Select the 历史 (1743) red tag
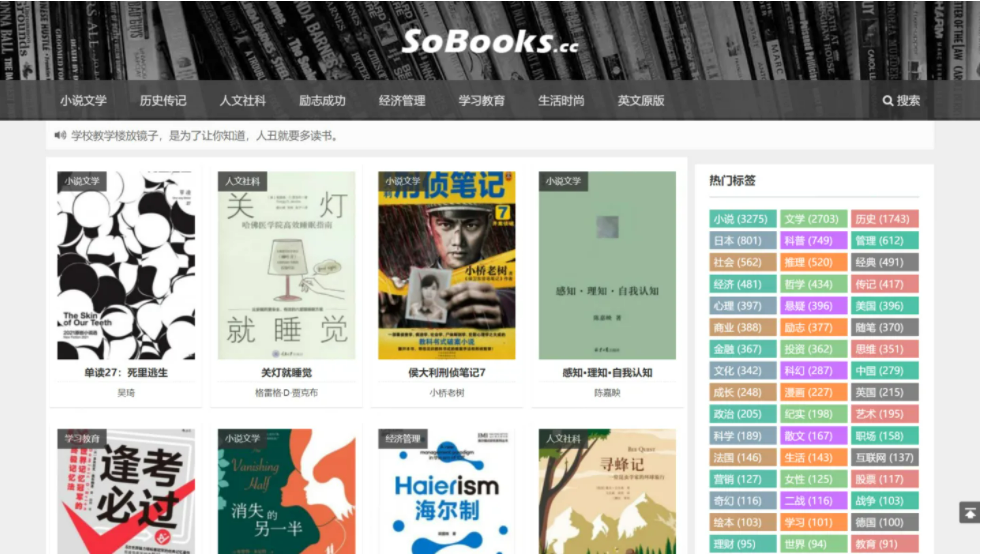 click(x=885, y=219)
